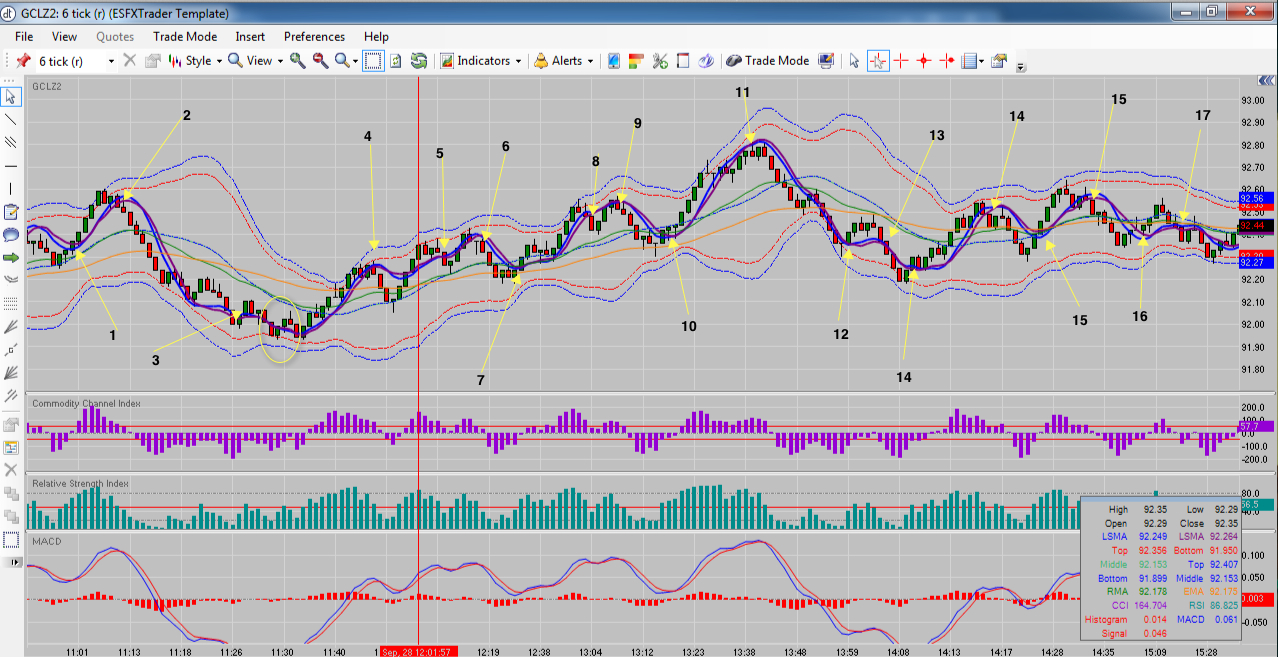The width and height of the screenshot is (1278, 657).
Task: Click the monitor display icon in the toolbar
Action: pos(826,61)
